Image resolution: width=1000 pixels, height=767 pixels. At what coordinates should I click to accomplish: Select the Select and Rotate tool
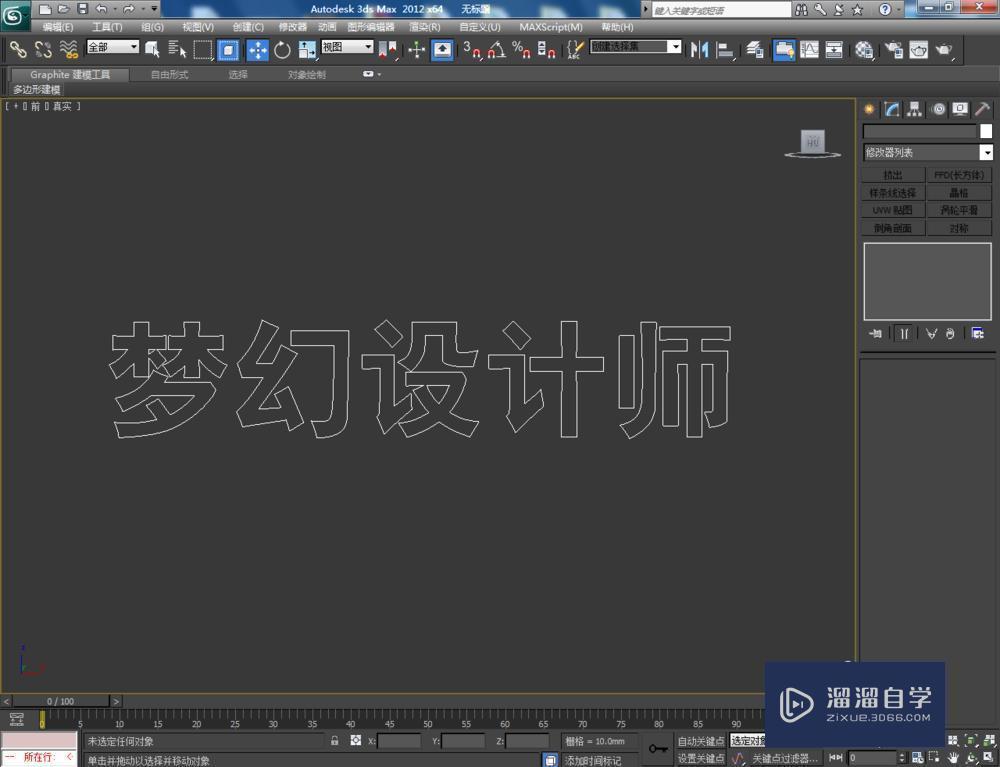(282, 50)
